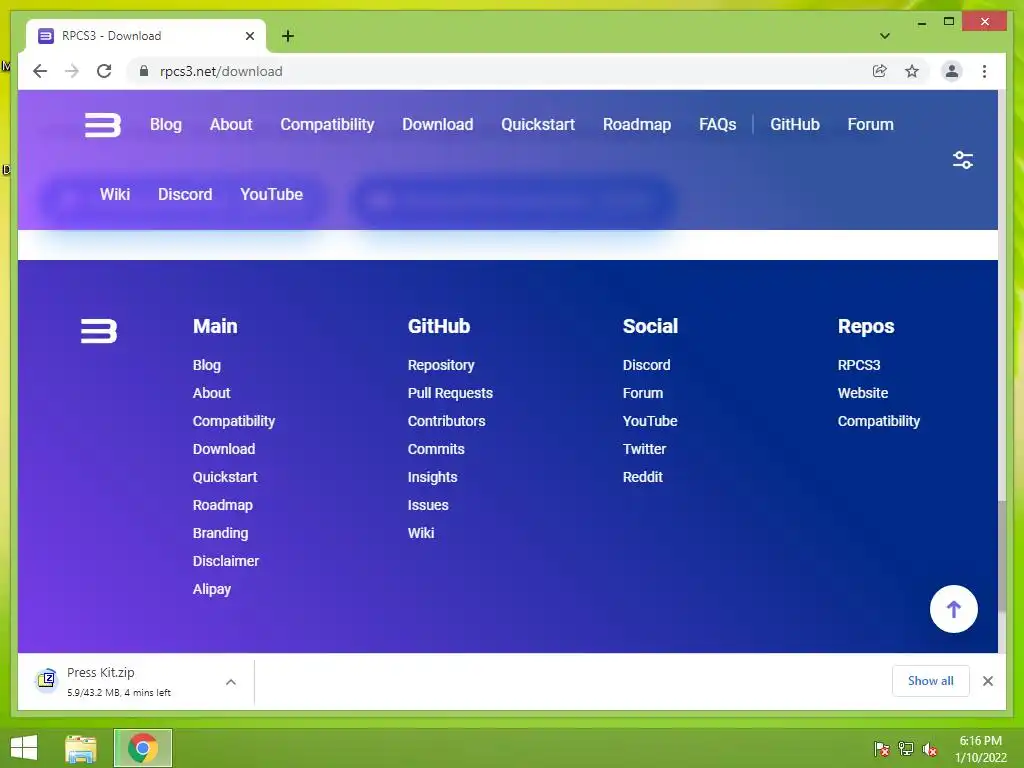Click the Contributors footer link

[446, 421]
